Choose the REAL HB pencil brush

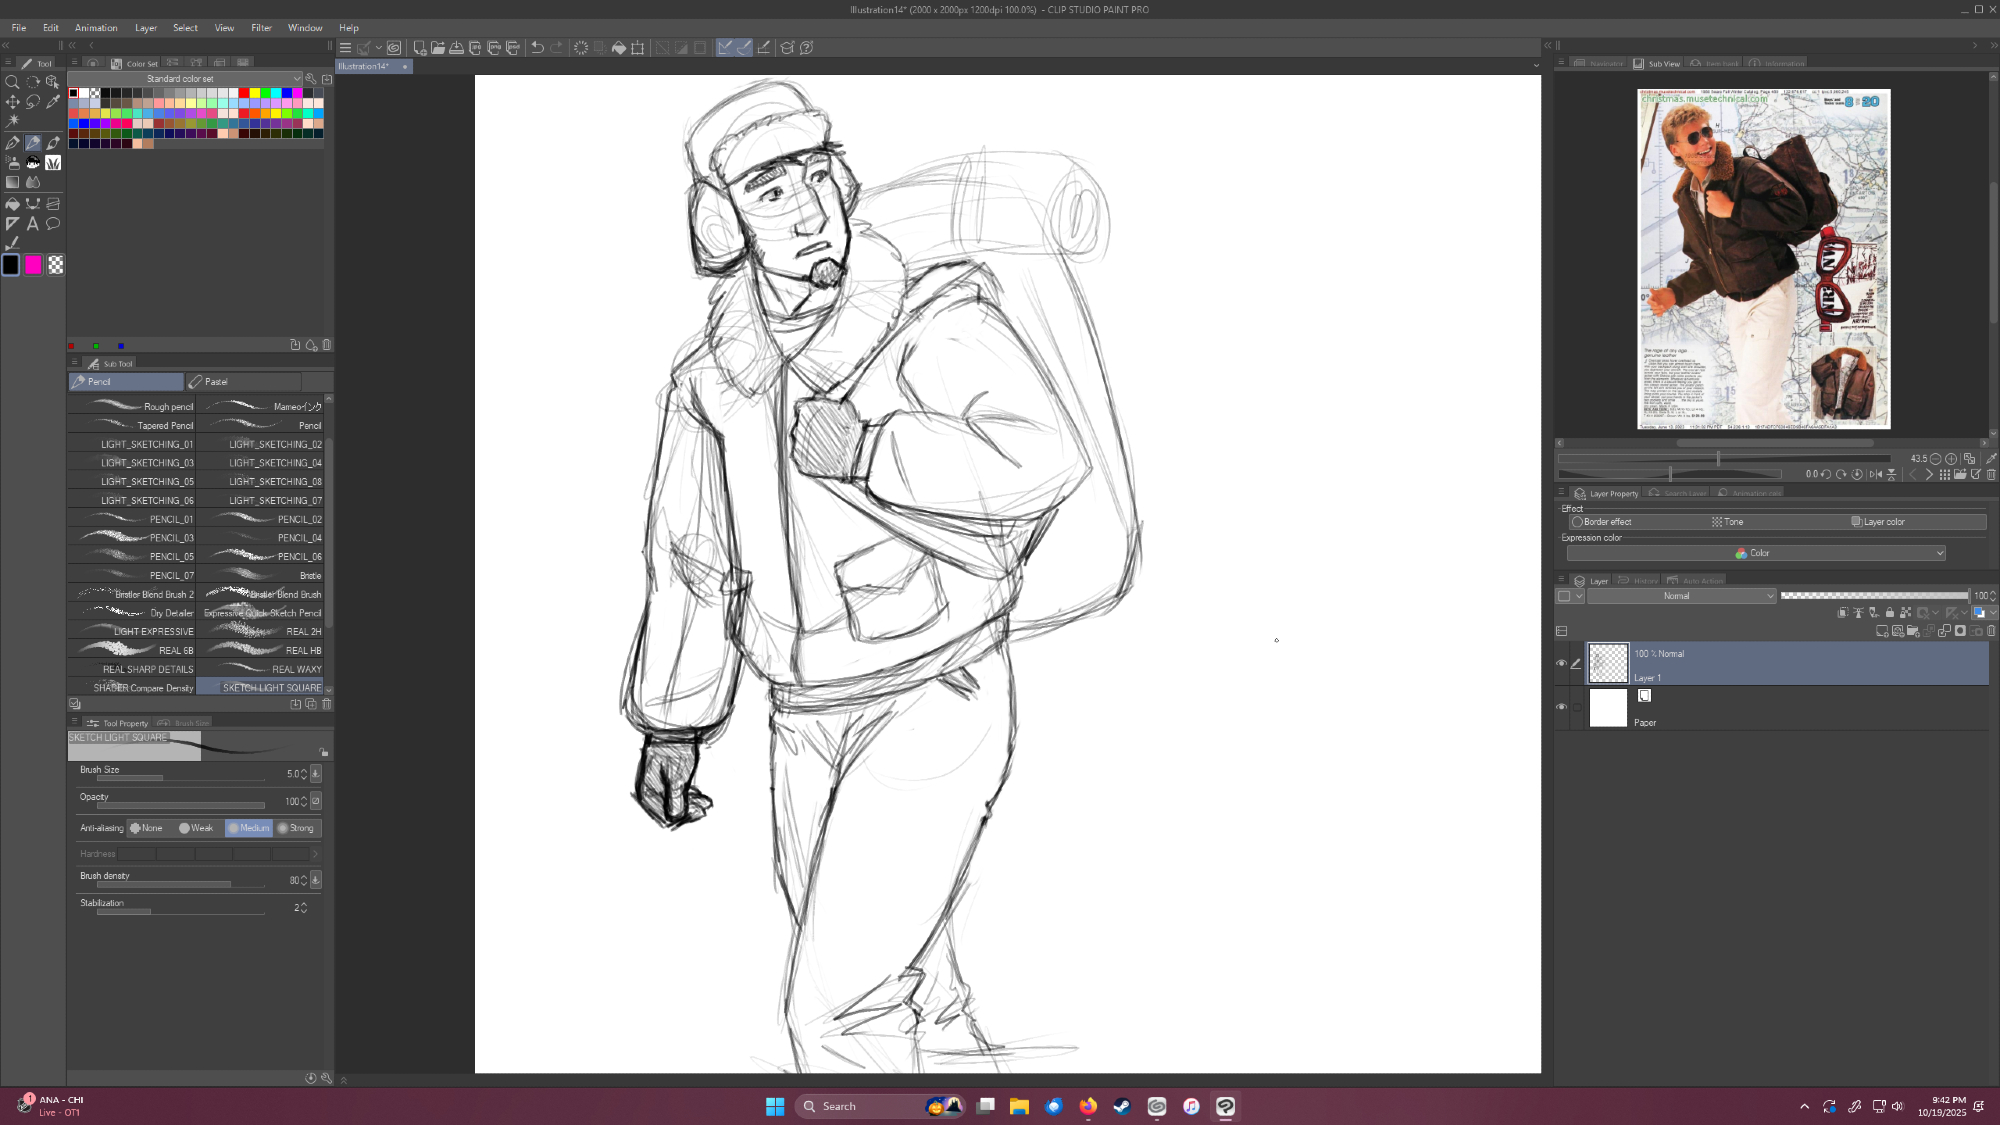coord(260,650)
